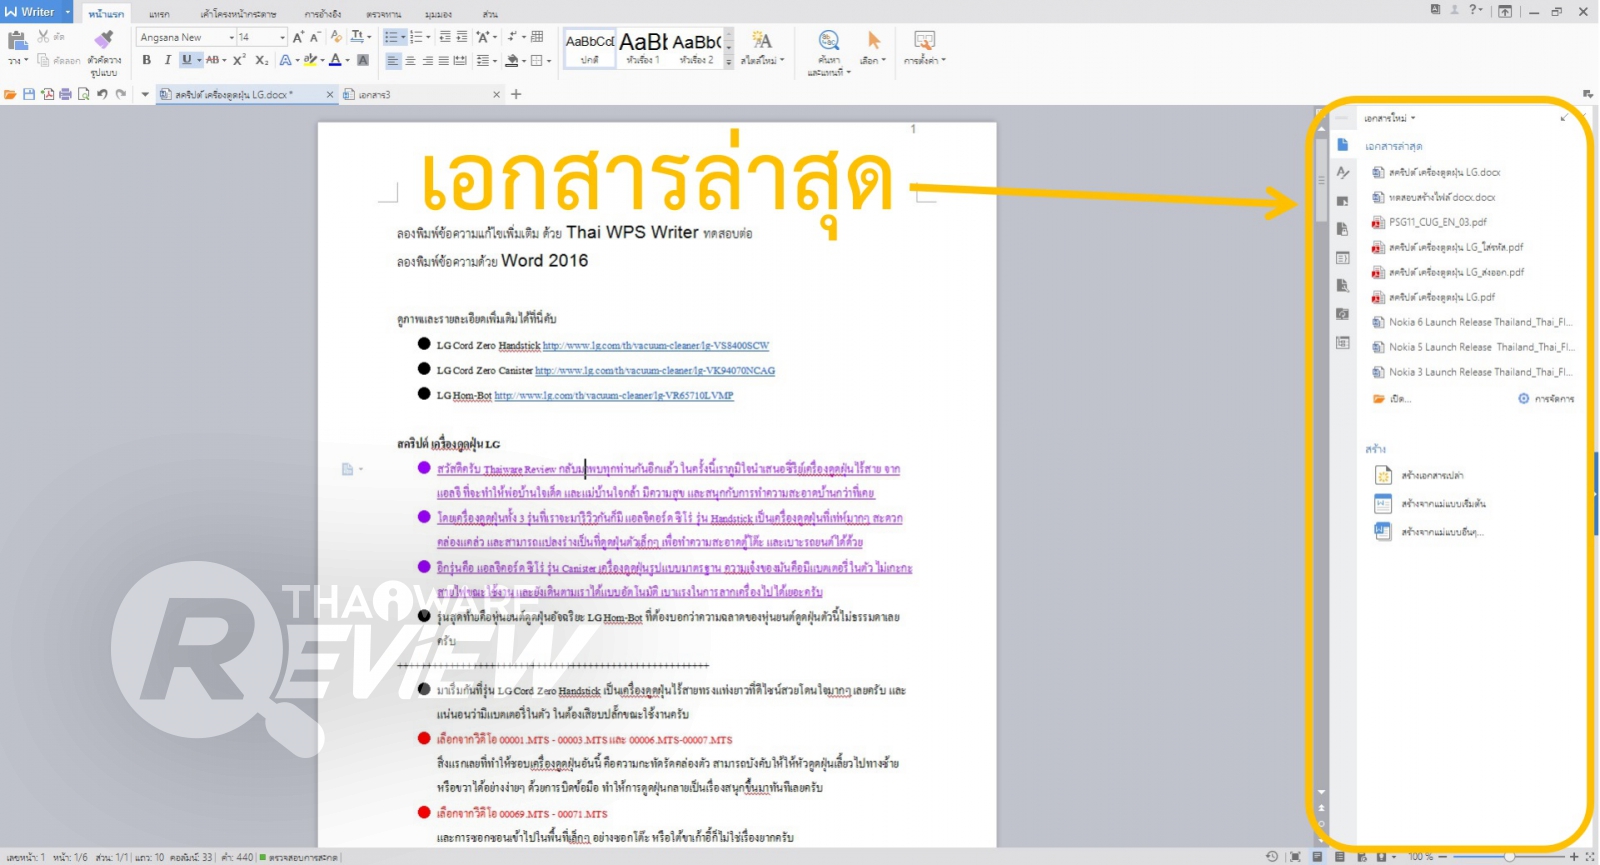Toggle Italic formatting
The image size is (1600, 865).
click(x=167, y=60)
